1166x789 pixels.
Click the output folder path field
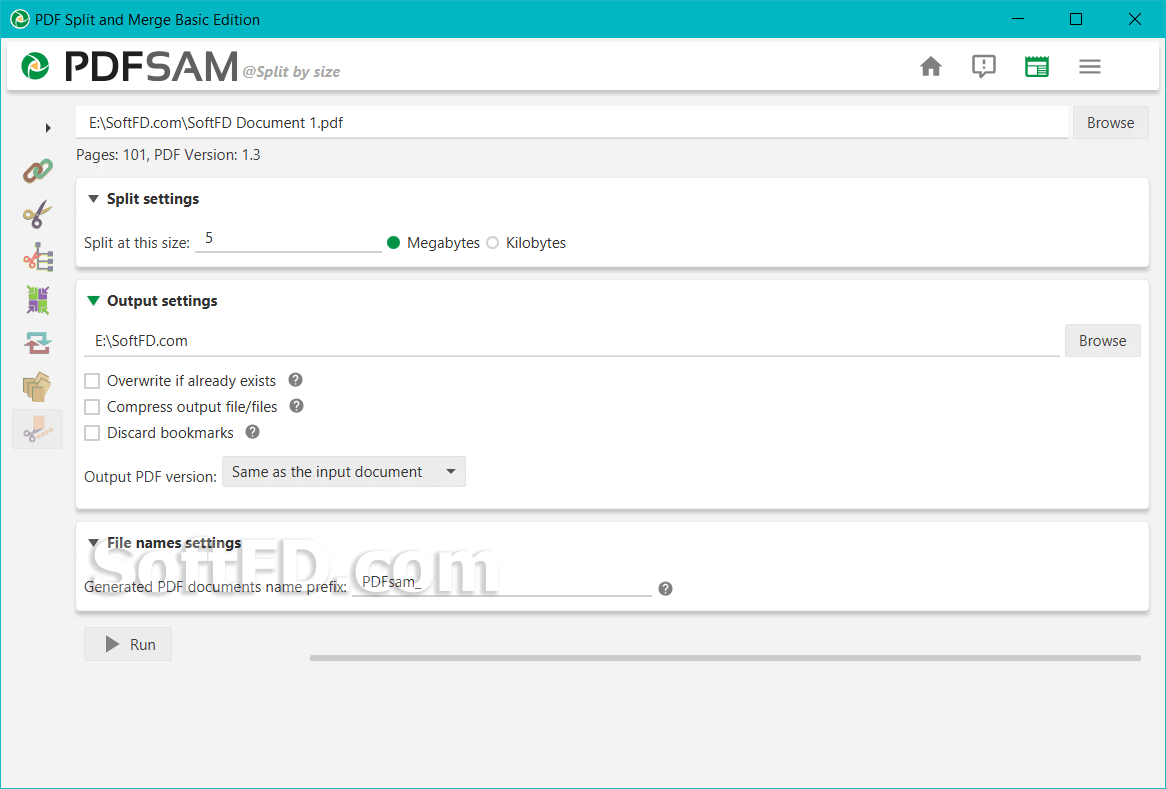tap(572, 341)
